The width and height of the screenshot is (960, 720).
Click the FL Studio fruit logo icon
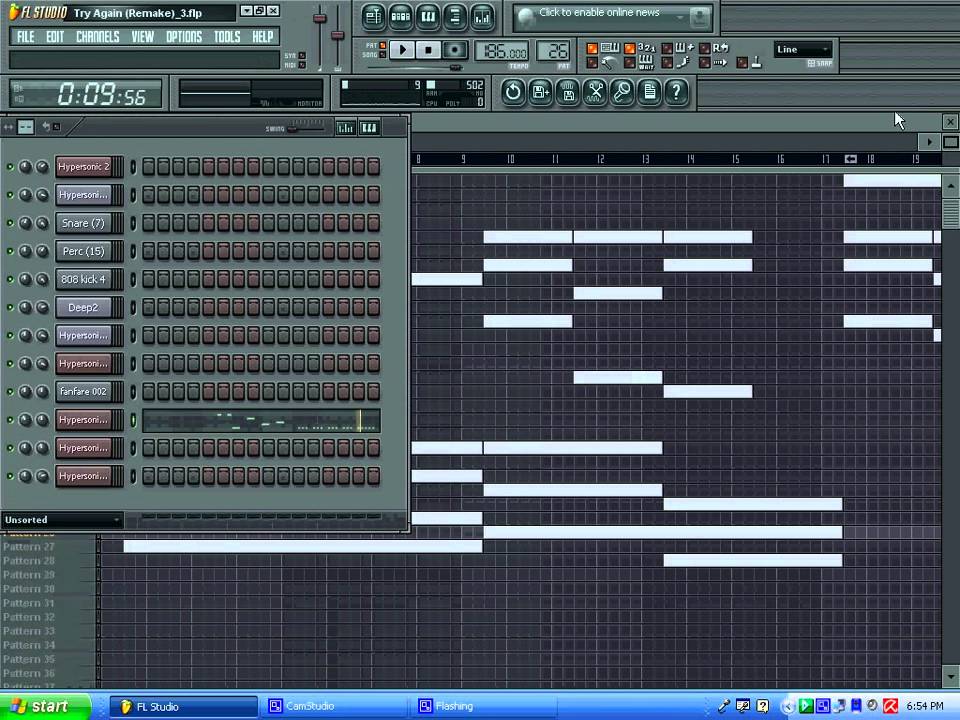[14, 12]
